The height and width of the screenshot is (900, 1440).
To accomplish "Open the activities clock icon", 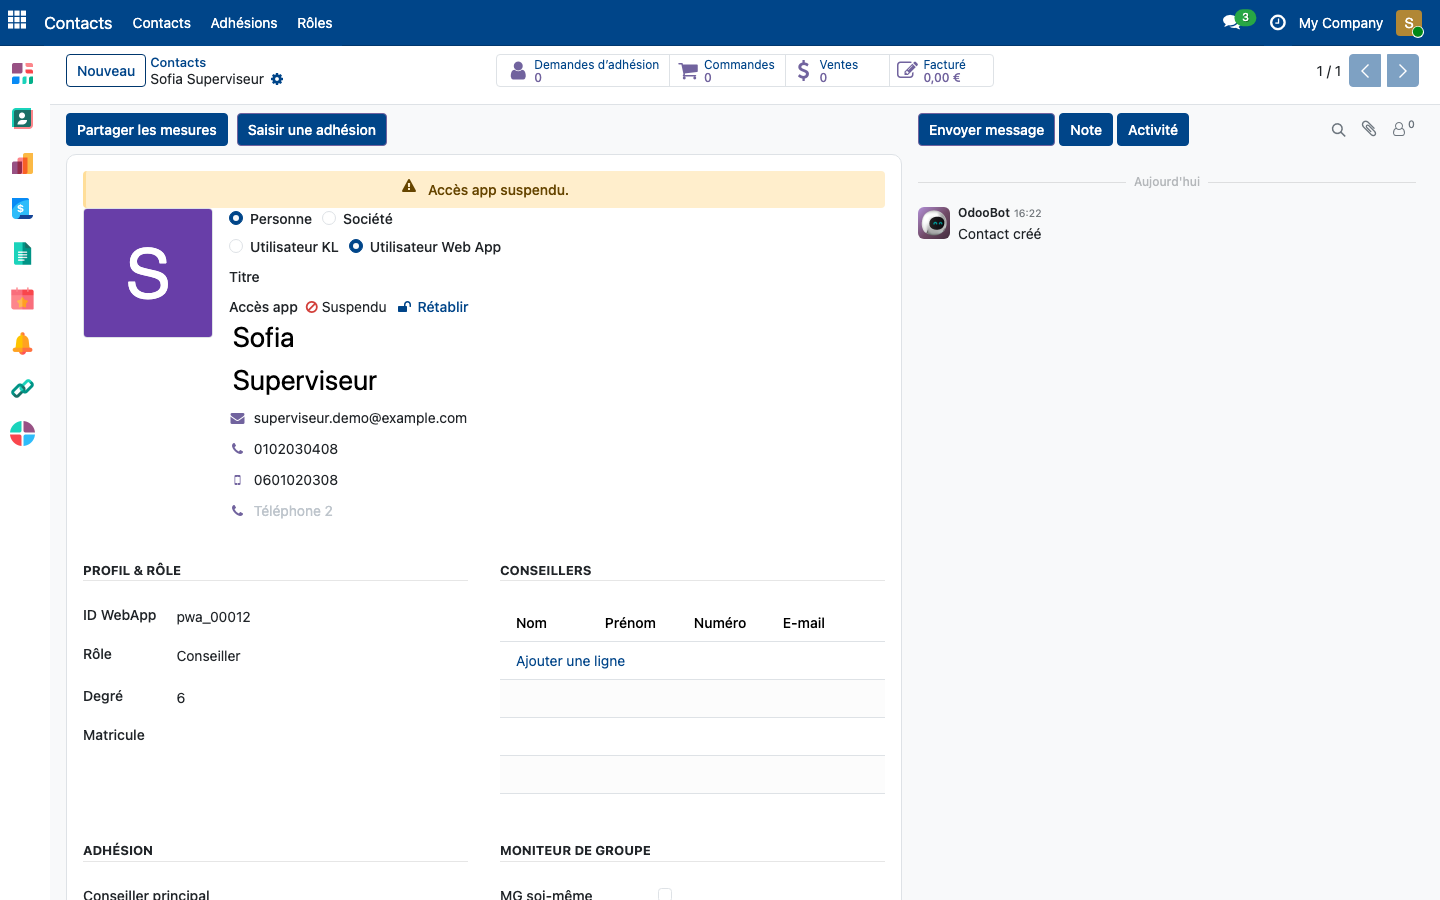I will click(x=1277, y=22).
